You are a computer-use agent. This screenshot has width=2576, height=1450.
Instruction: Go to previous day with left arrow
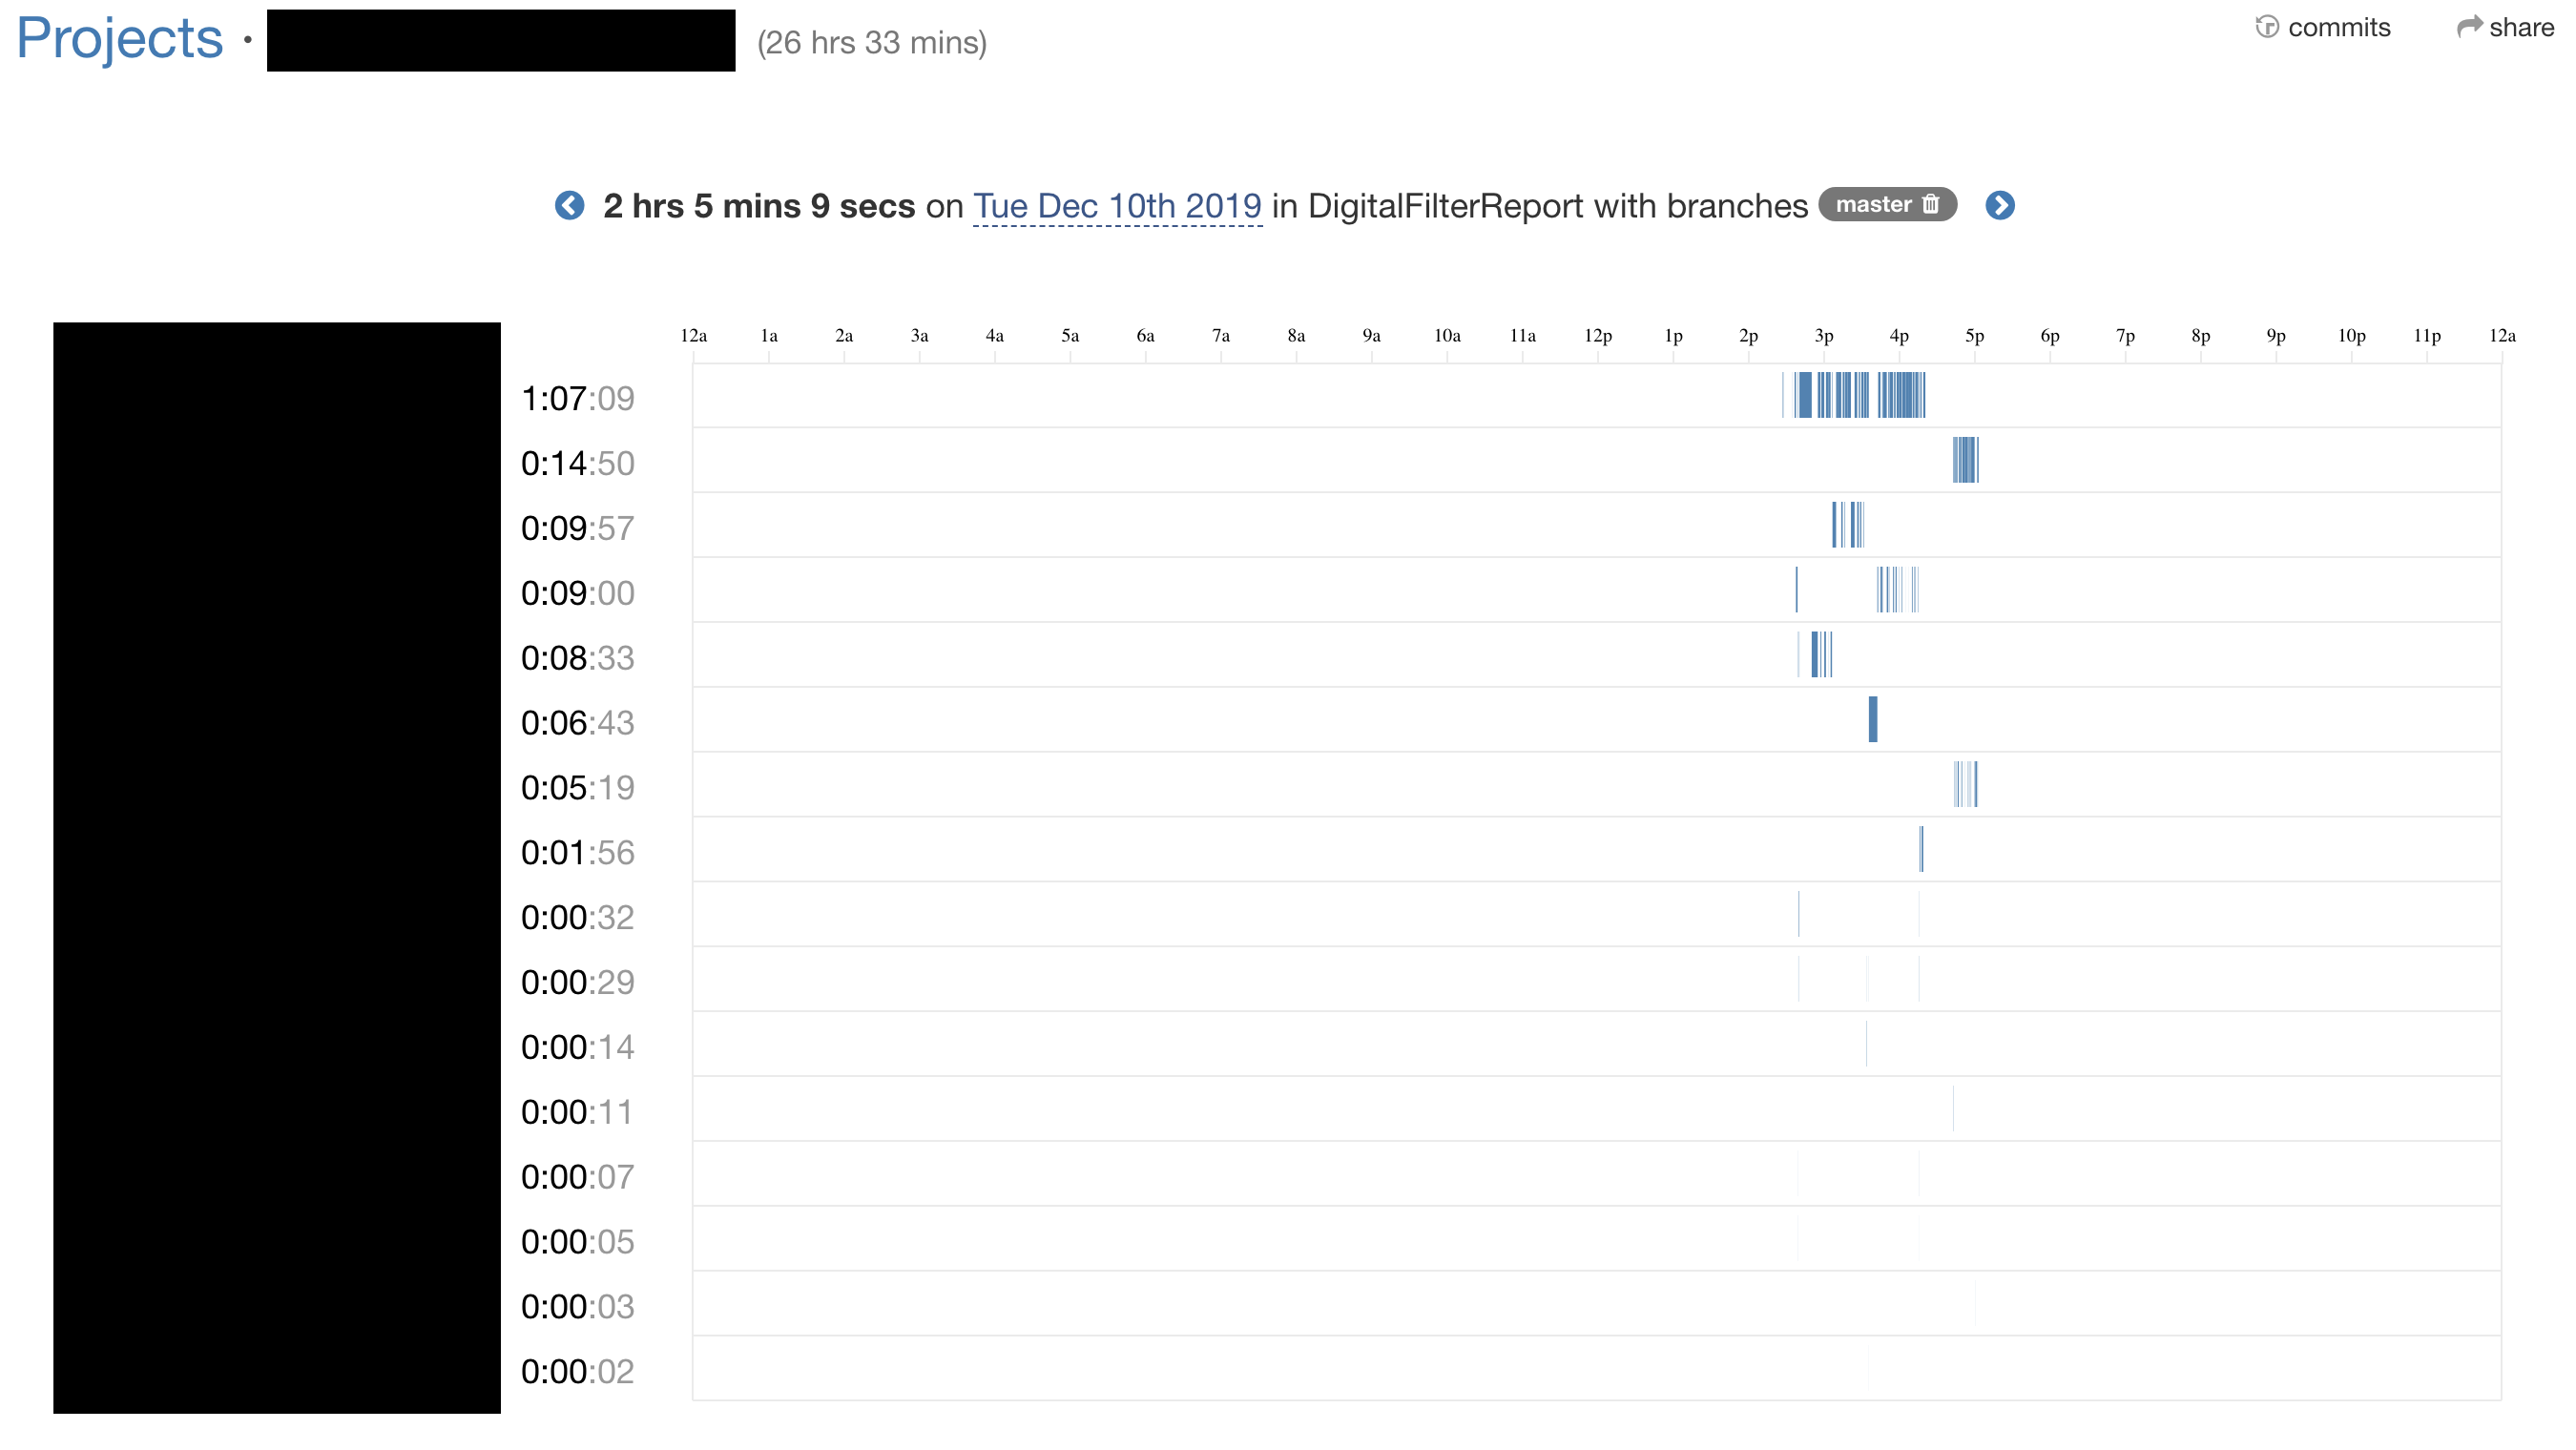(x=569, y=206)
